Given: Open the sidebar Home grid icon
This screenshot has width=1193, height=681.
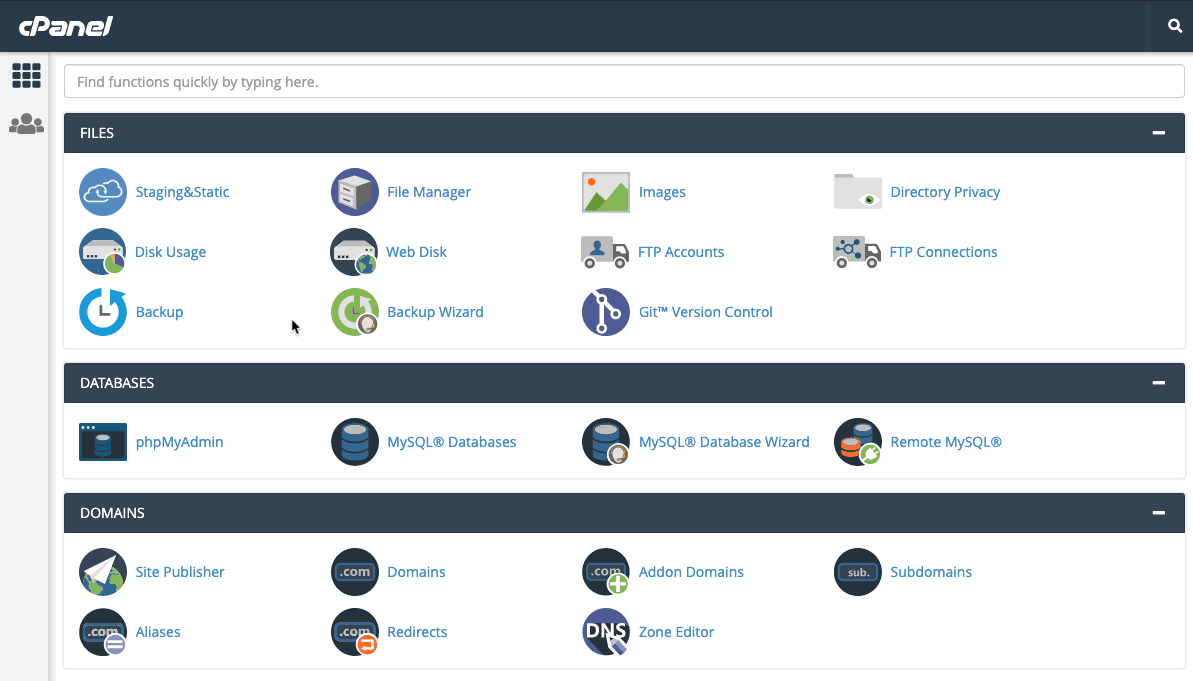Looking at the screenshot, I should click(x=27, y=75).
